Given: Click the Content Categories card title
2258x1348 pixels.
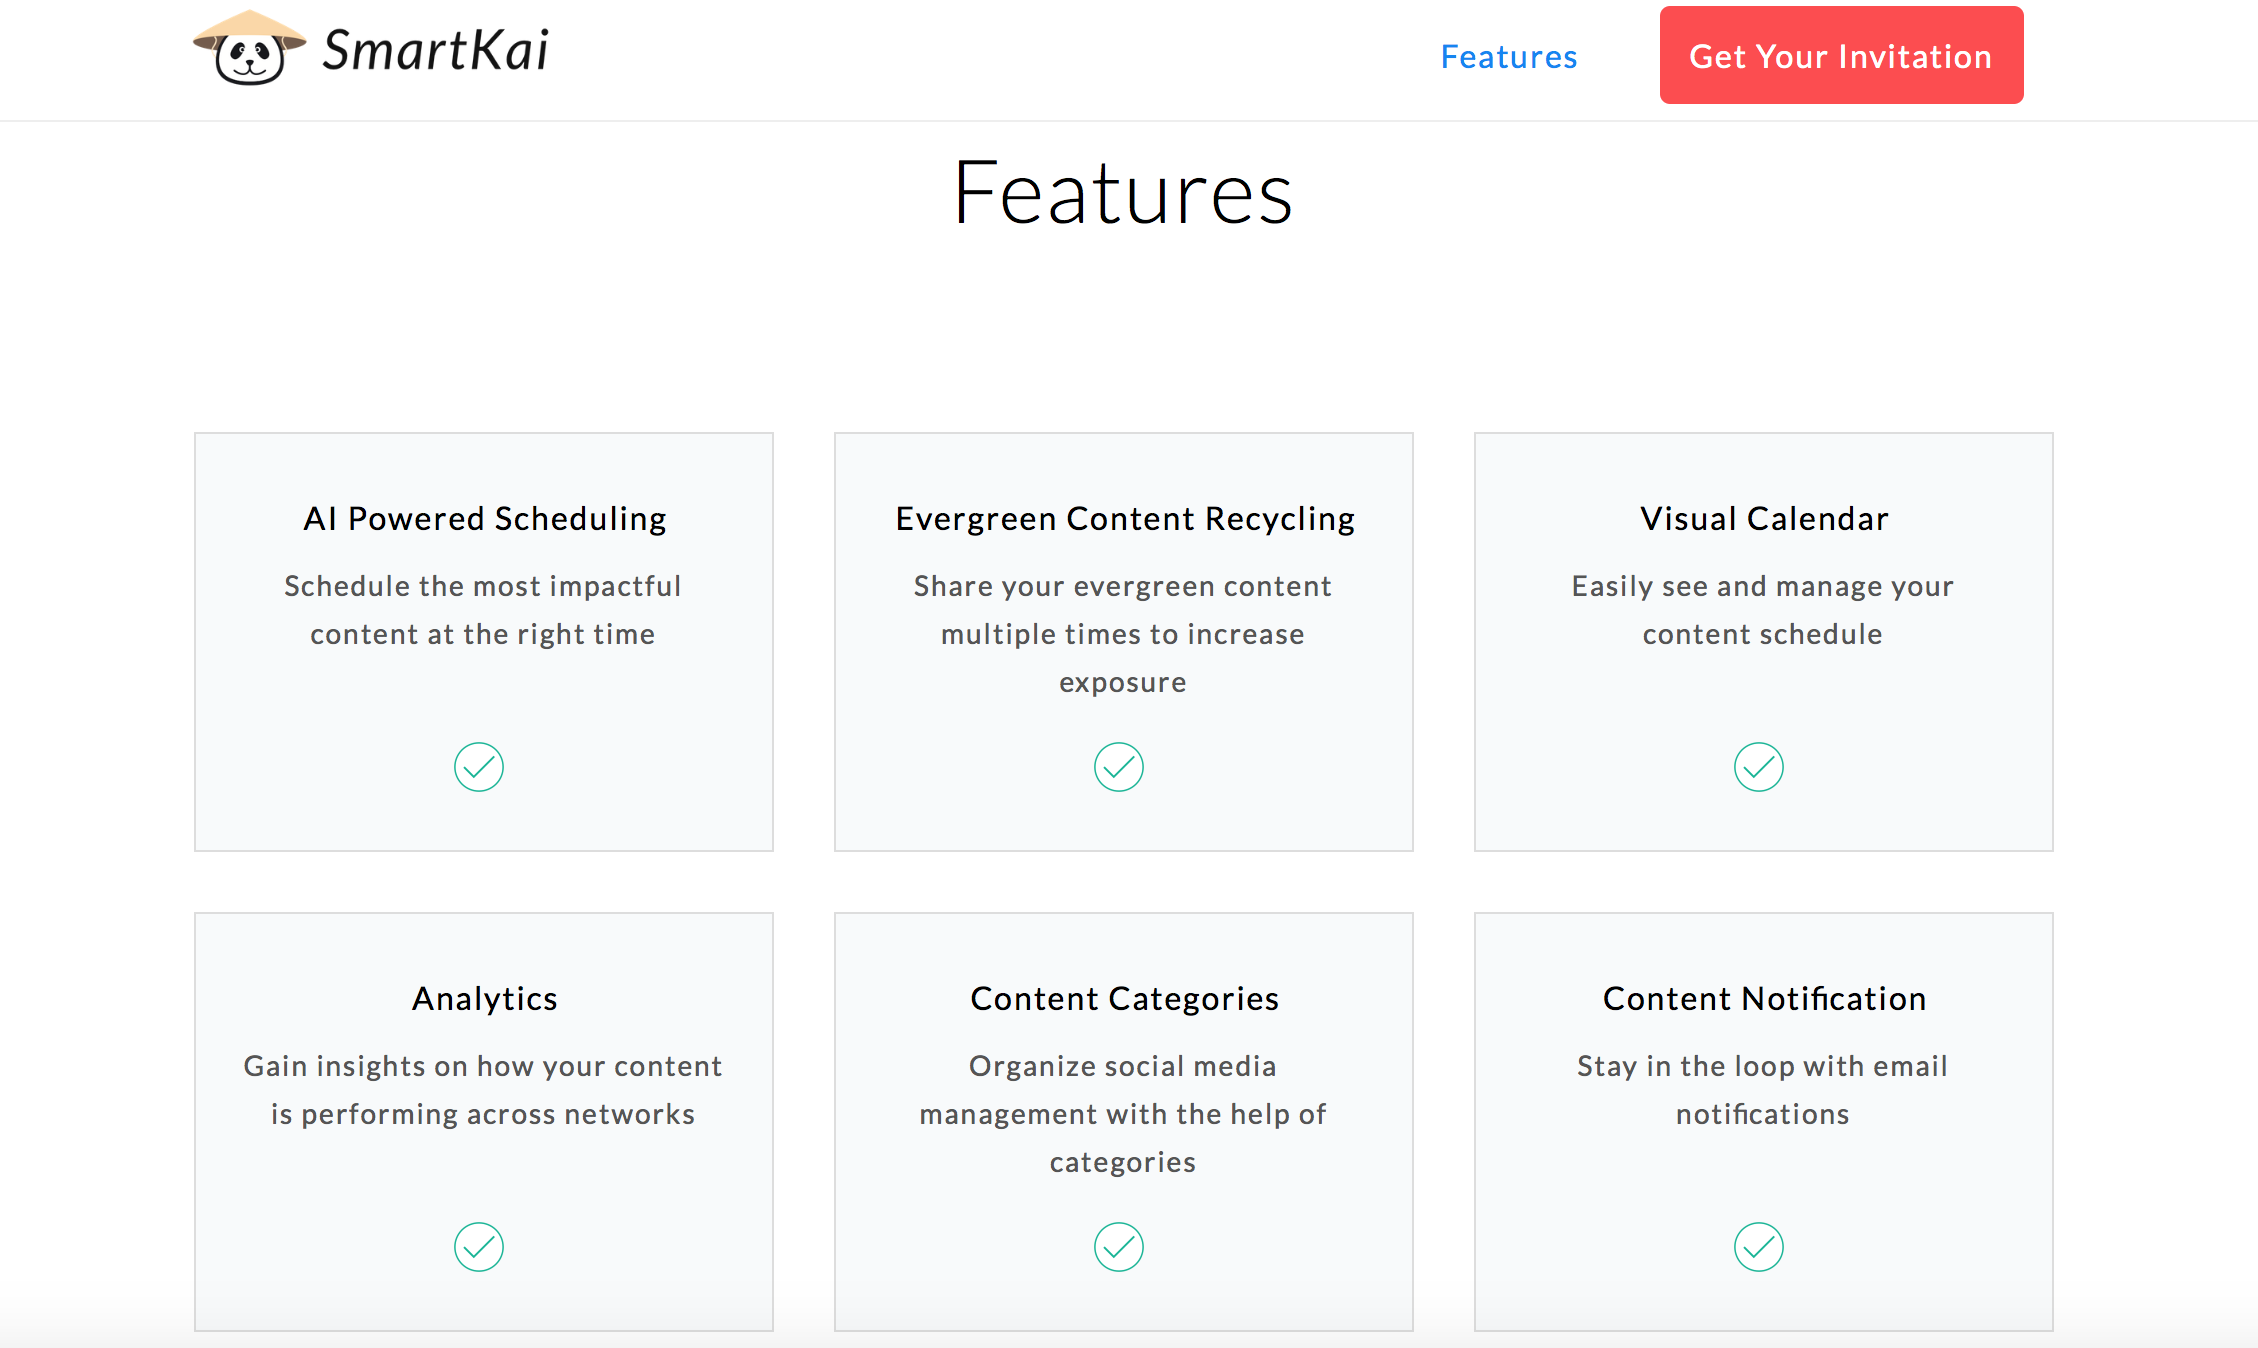Looking at the screenshot, I should [1125, 999].
